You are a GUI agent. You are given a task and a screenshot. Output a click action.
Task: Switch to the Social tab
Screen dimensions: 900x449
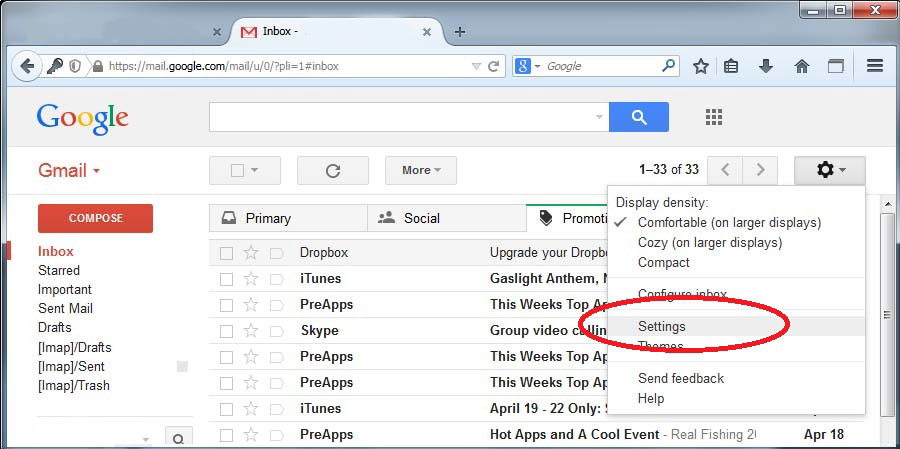(447, 218)
